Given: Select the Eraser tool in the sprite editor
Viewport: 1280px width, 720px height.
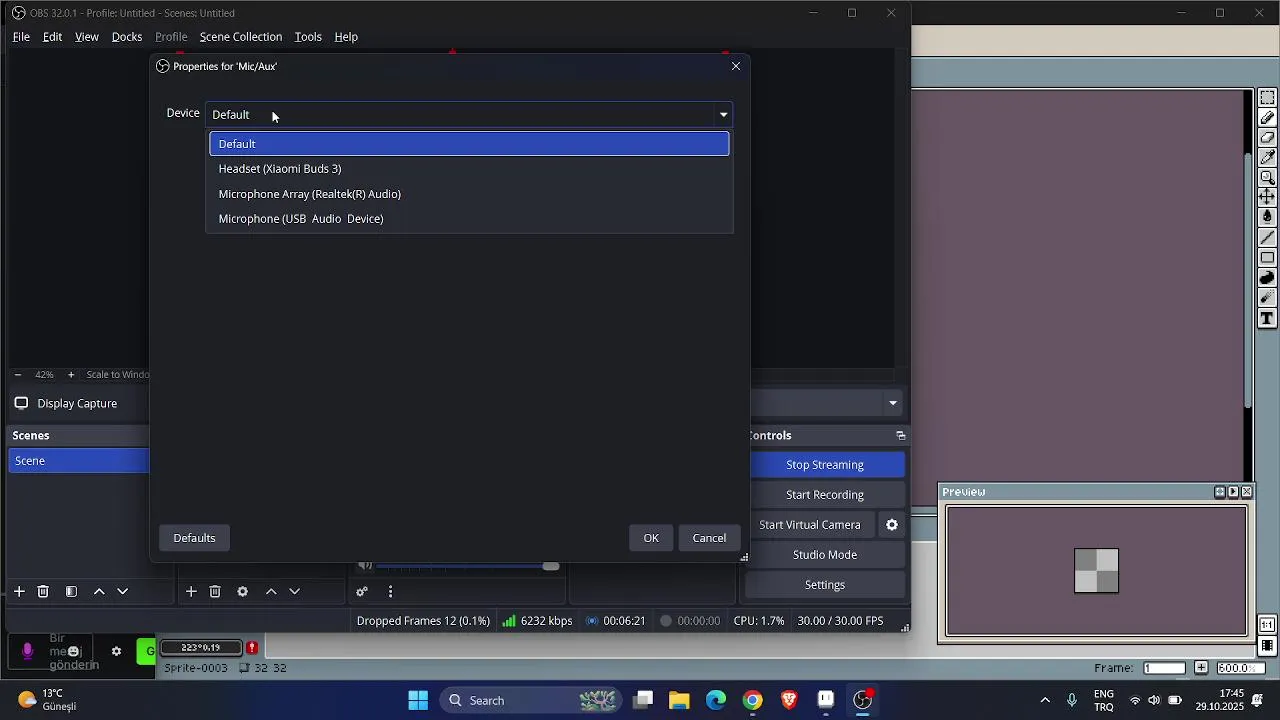Looking at the screenshot, I should pos(1267,138).
